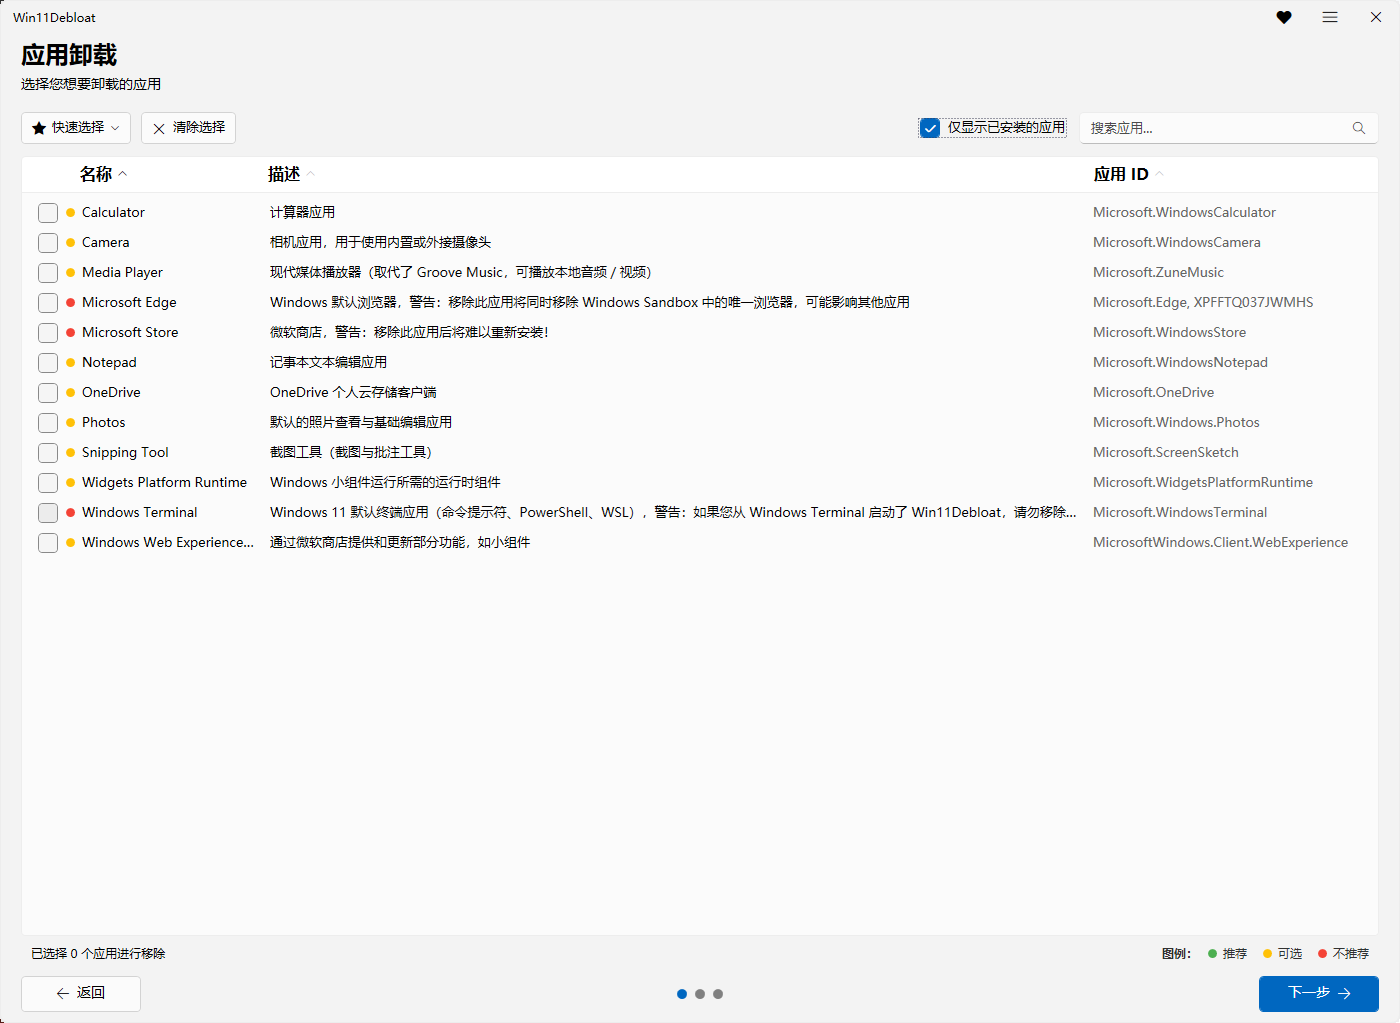Mark the Notepad checkbox

(48, 363)
